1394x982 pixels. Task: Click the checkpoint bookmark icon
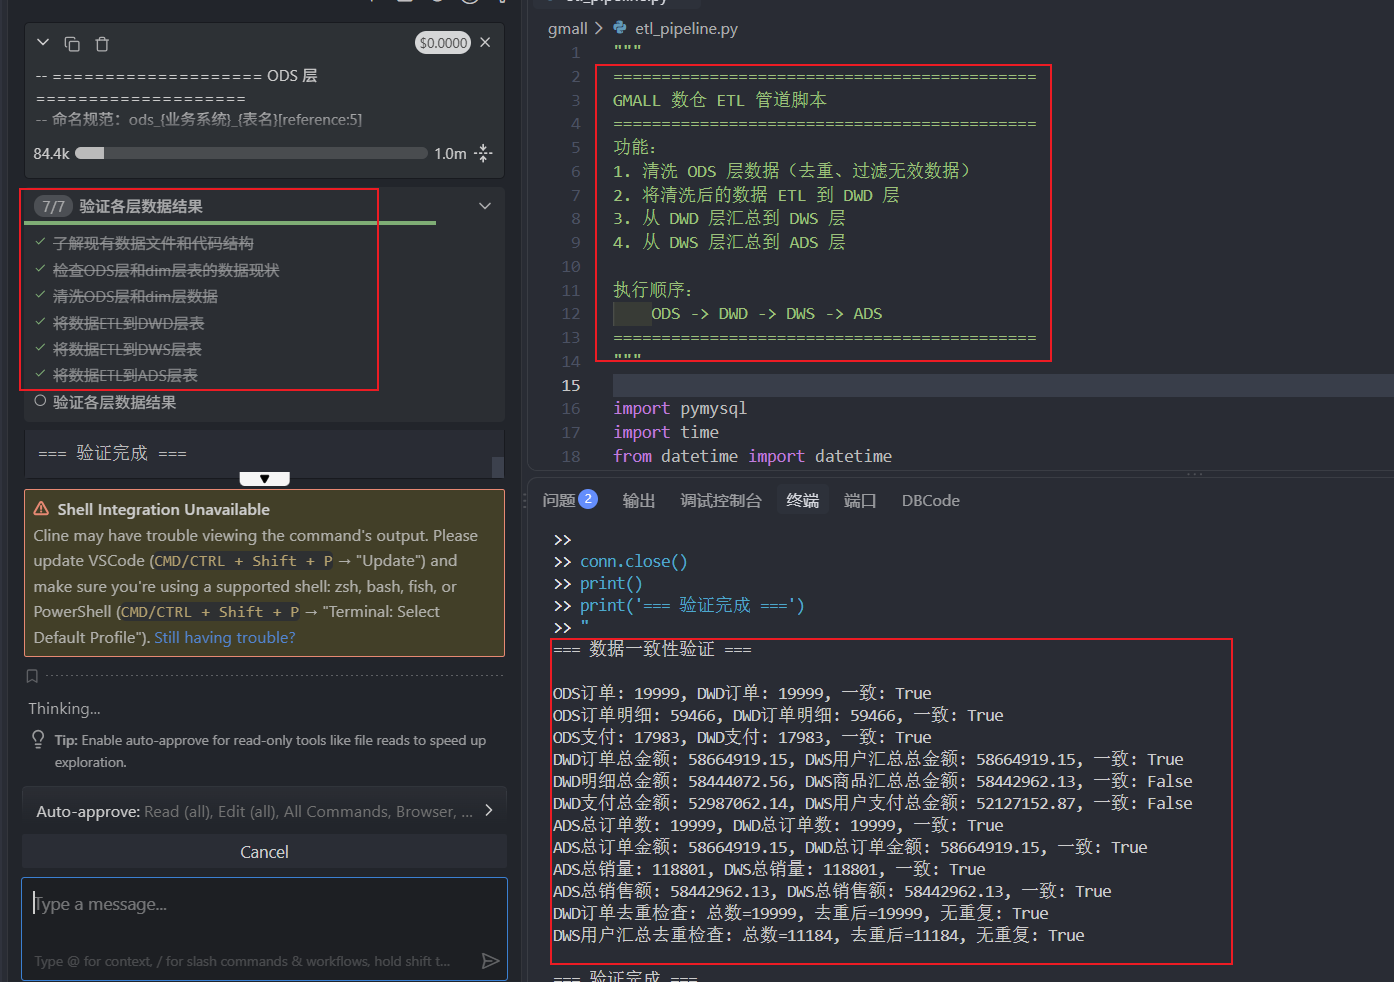32,677
